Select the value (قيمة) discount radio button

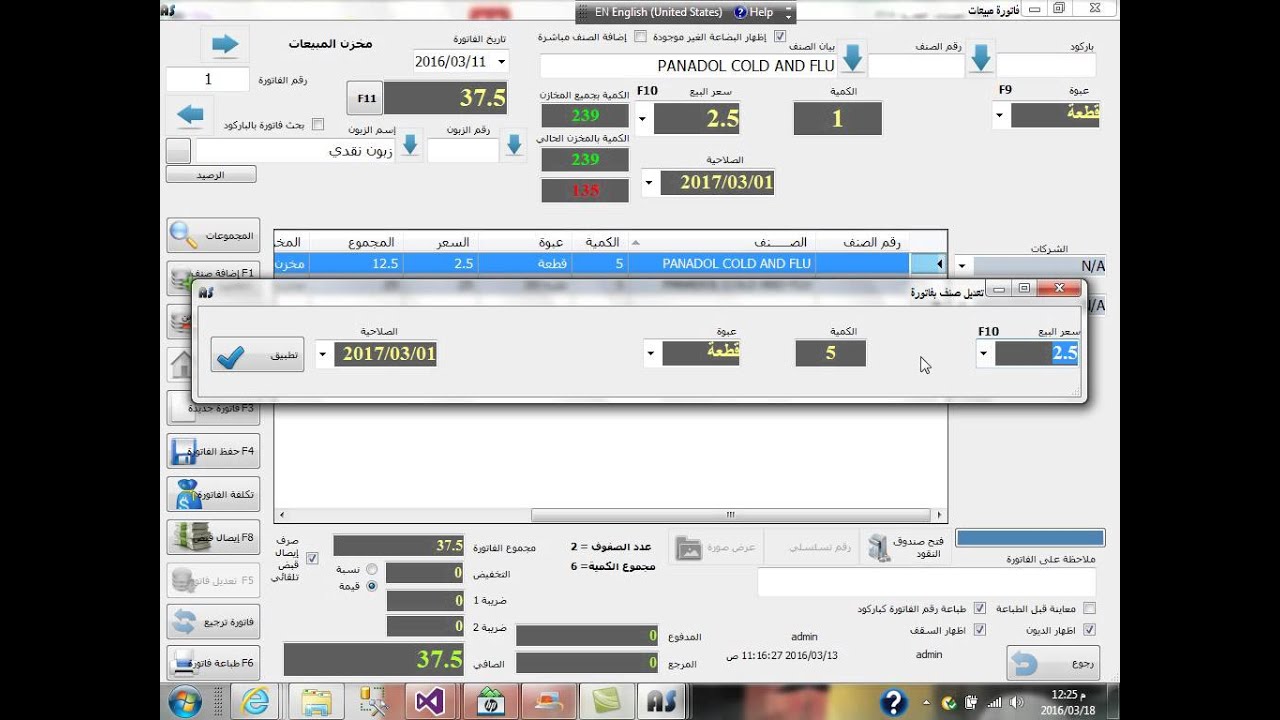point(372,586)
